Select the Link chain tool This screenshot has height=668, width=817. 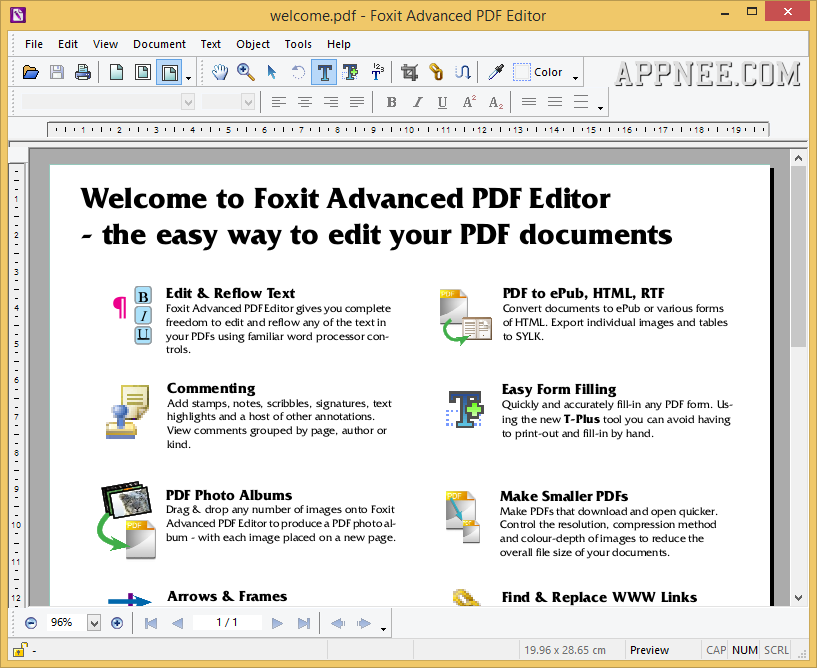tap(436, 72)
